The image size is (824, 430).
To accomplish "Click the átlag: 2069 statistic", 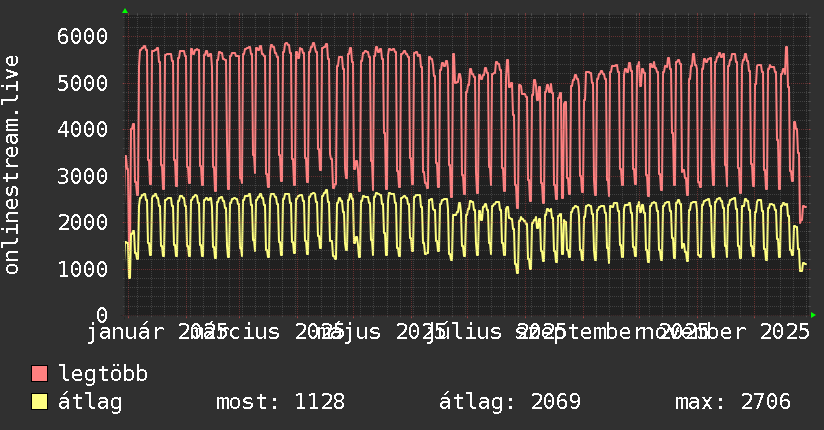I will (x=510, y=402).
